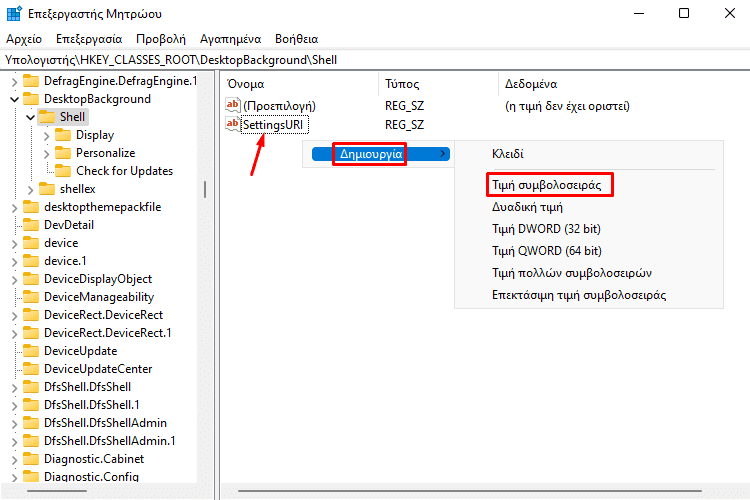
Task: Choose Τιμή DWORD (32 bit)
Action: click(546, 229)
